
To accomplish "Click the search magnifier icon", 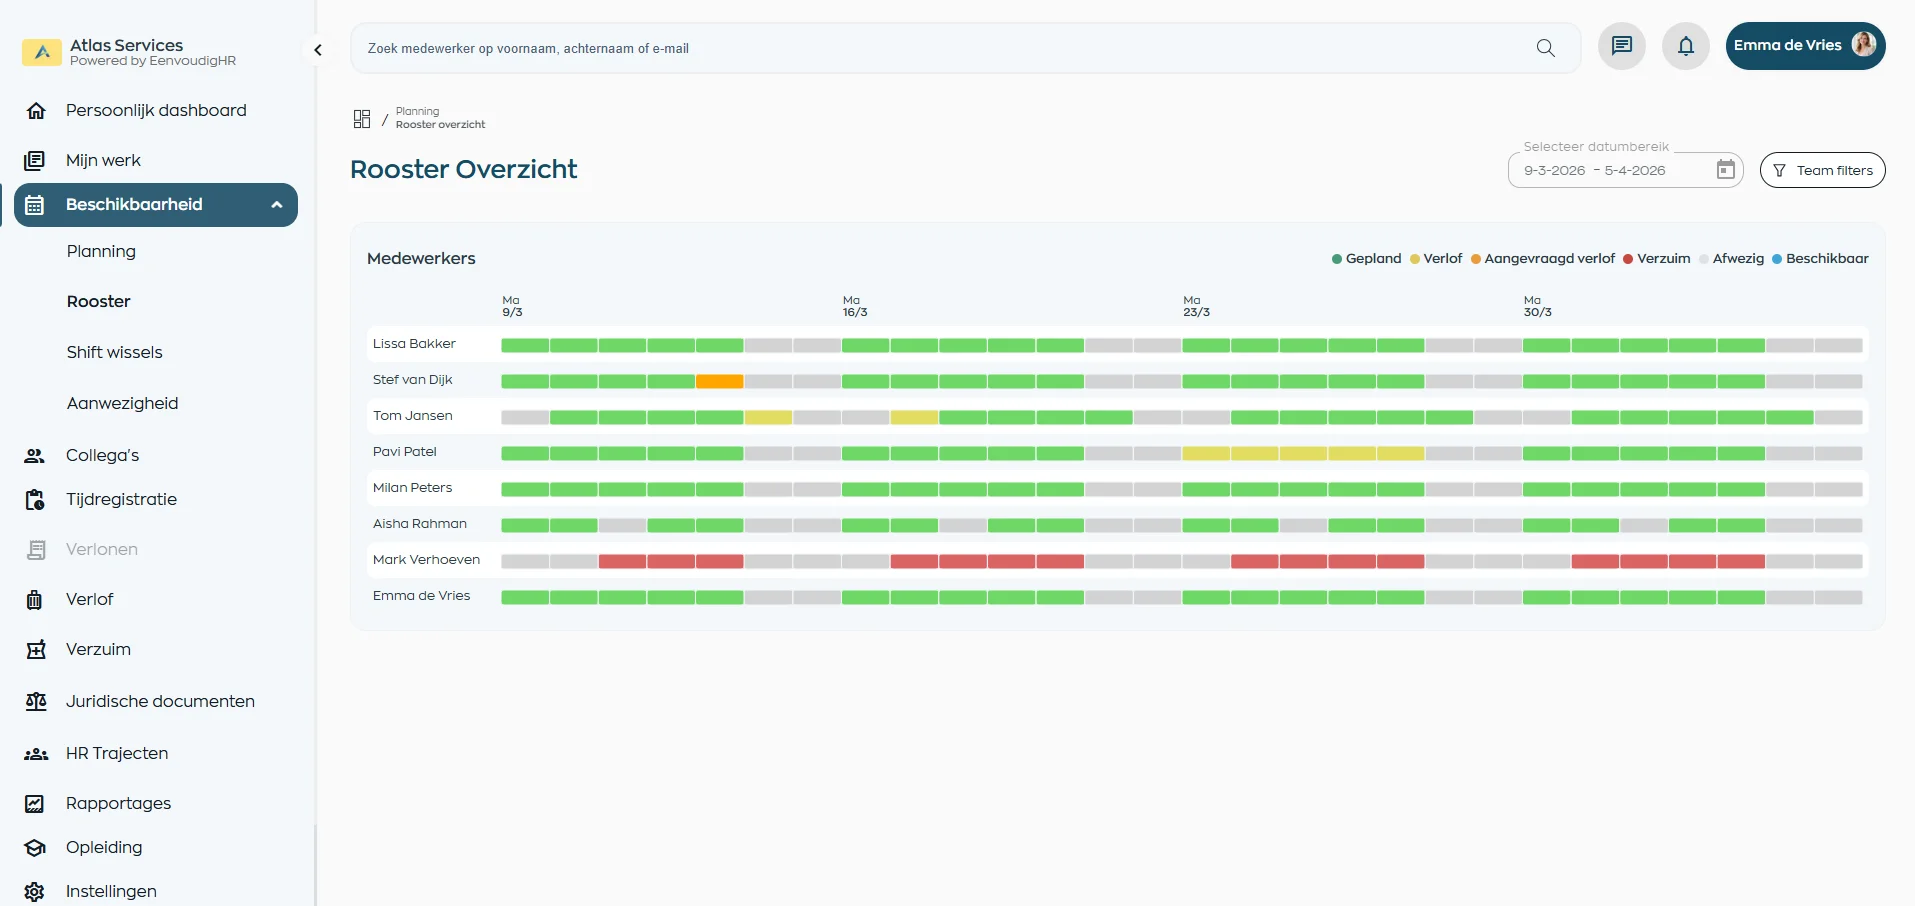I will tap(1545, 48).
